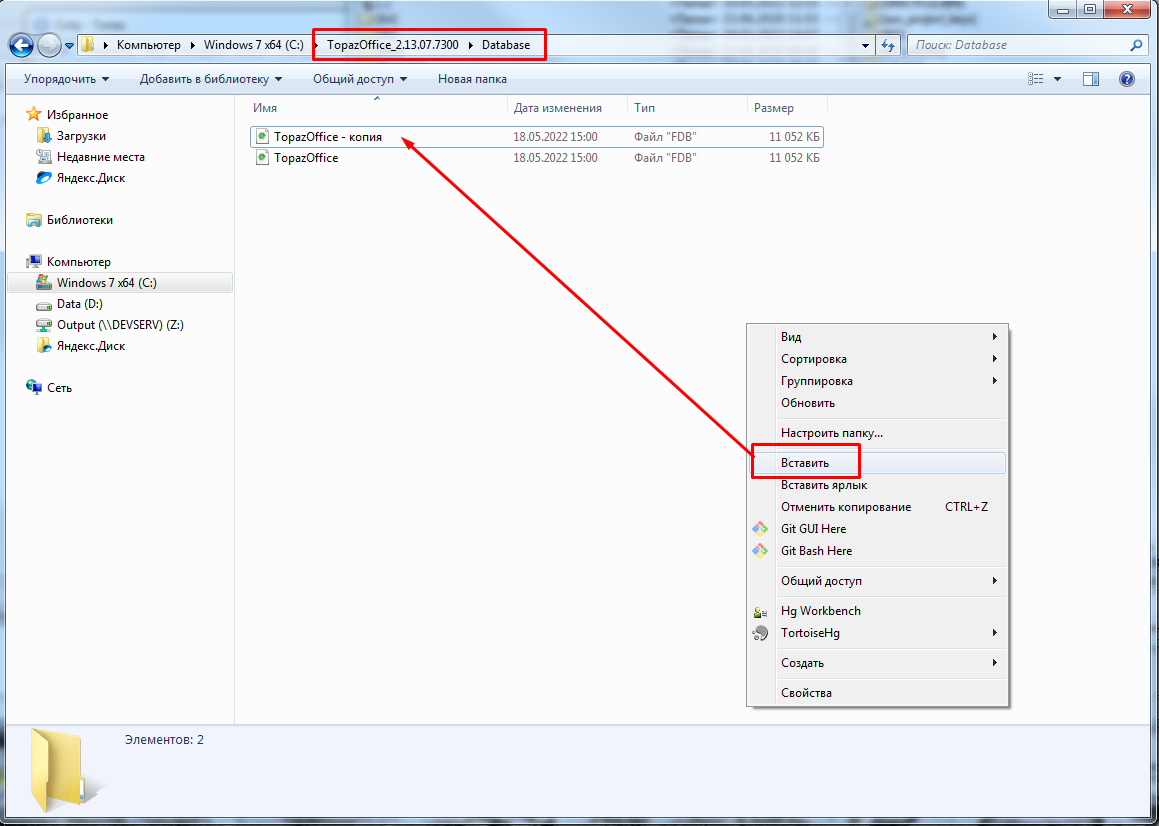The width and height of the screenshot is (1159, 826).
Task: Select Data (D:) drive
Action: coord(80,304)
